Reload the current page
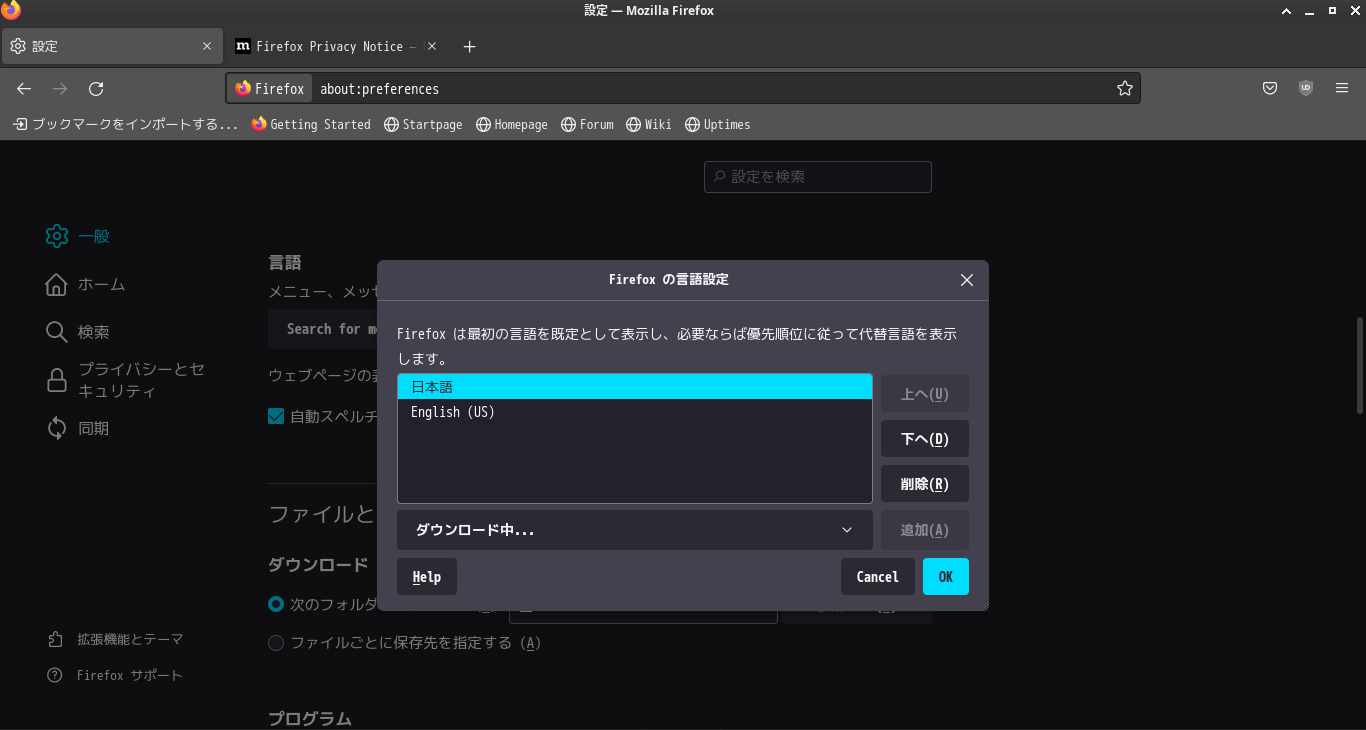Screen dimensions: 1366x730 96,89
